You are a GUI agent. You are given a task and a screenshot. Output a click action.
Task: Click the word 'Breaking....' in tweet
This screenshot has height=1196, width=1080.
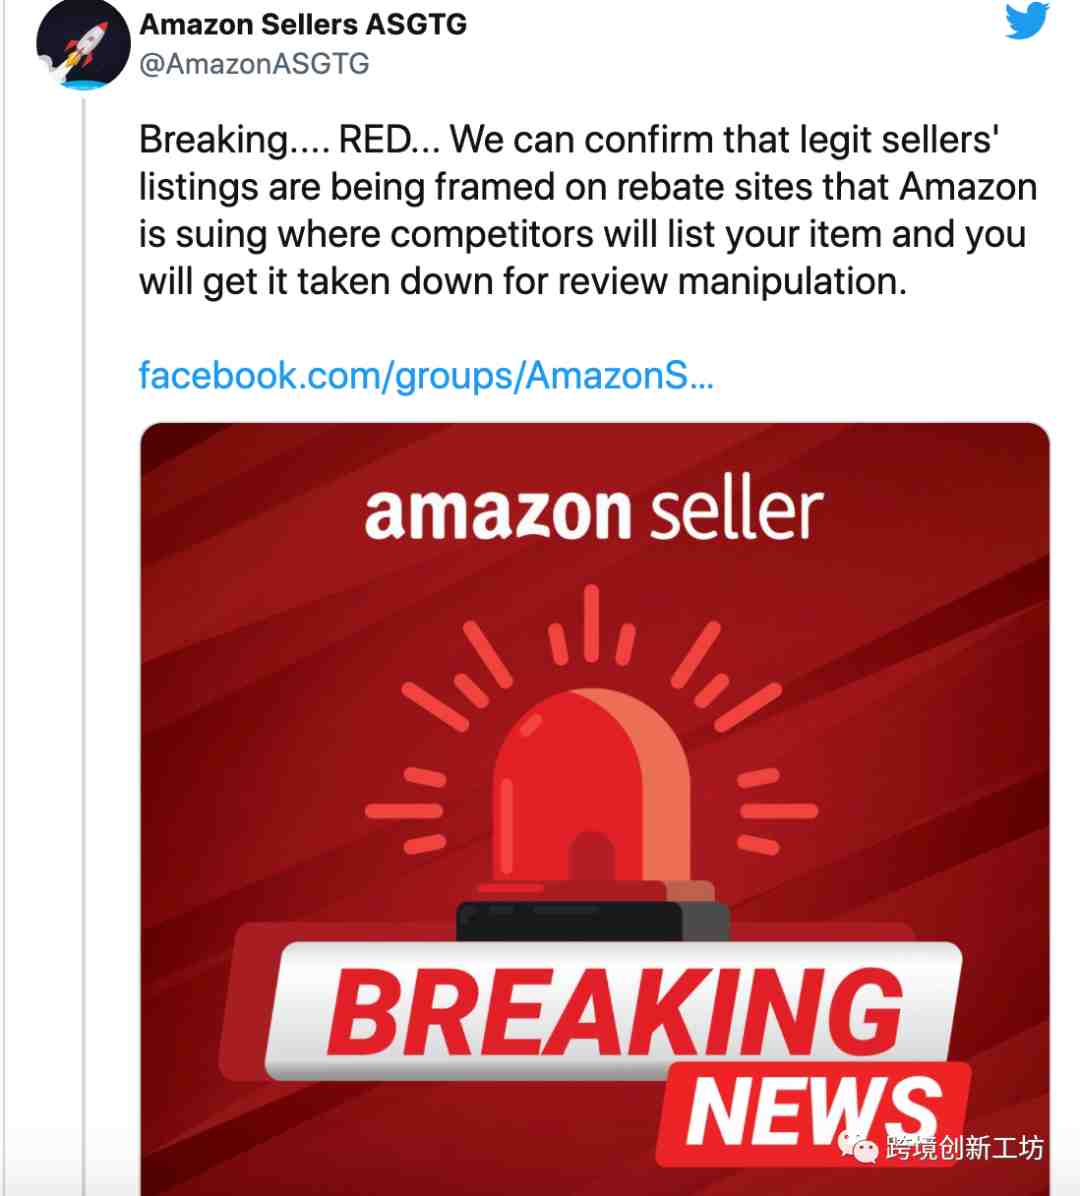(234, 140)
